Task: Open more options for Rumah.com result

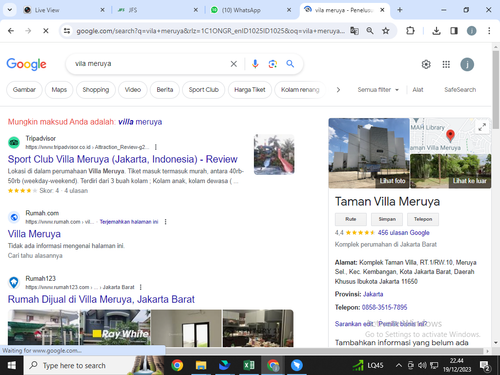Action: [x=166, y=222]
